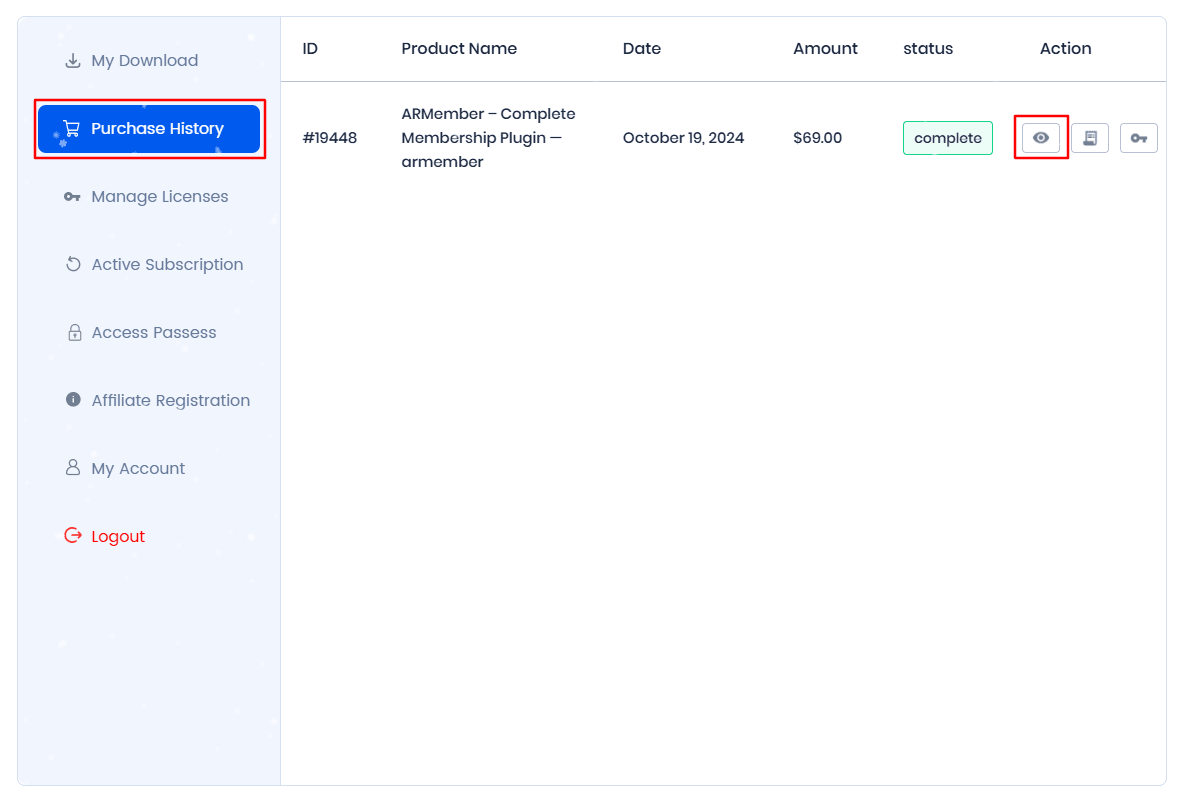The image size is (1182, 802).
Task: Click the padlock icon beside Access Passess
Action: point(75,332)
